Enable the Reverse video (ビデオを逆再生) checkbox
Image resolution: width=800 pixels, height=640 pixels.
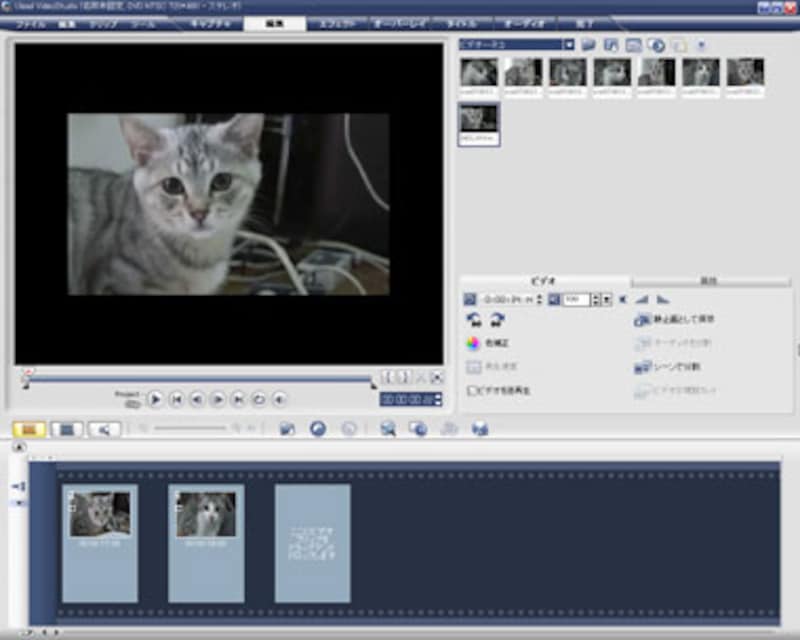[x=472, y=390]
